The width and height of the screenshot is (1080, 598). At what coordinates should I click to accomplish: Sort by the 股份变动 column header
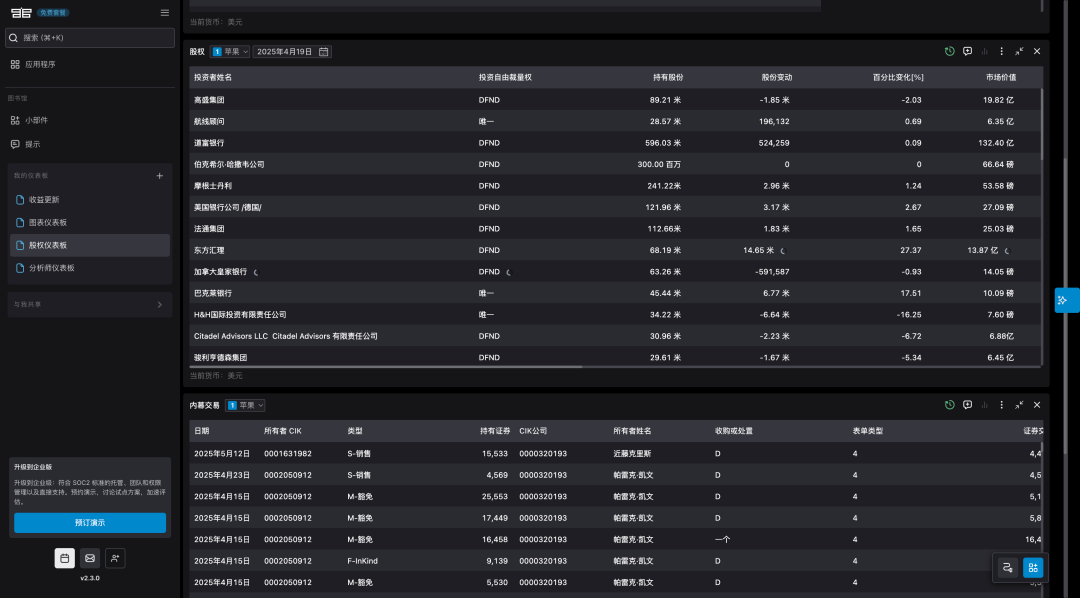(x=777, y=77)
